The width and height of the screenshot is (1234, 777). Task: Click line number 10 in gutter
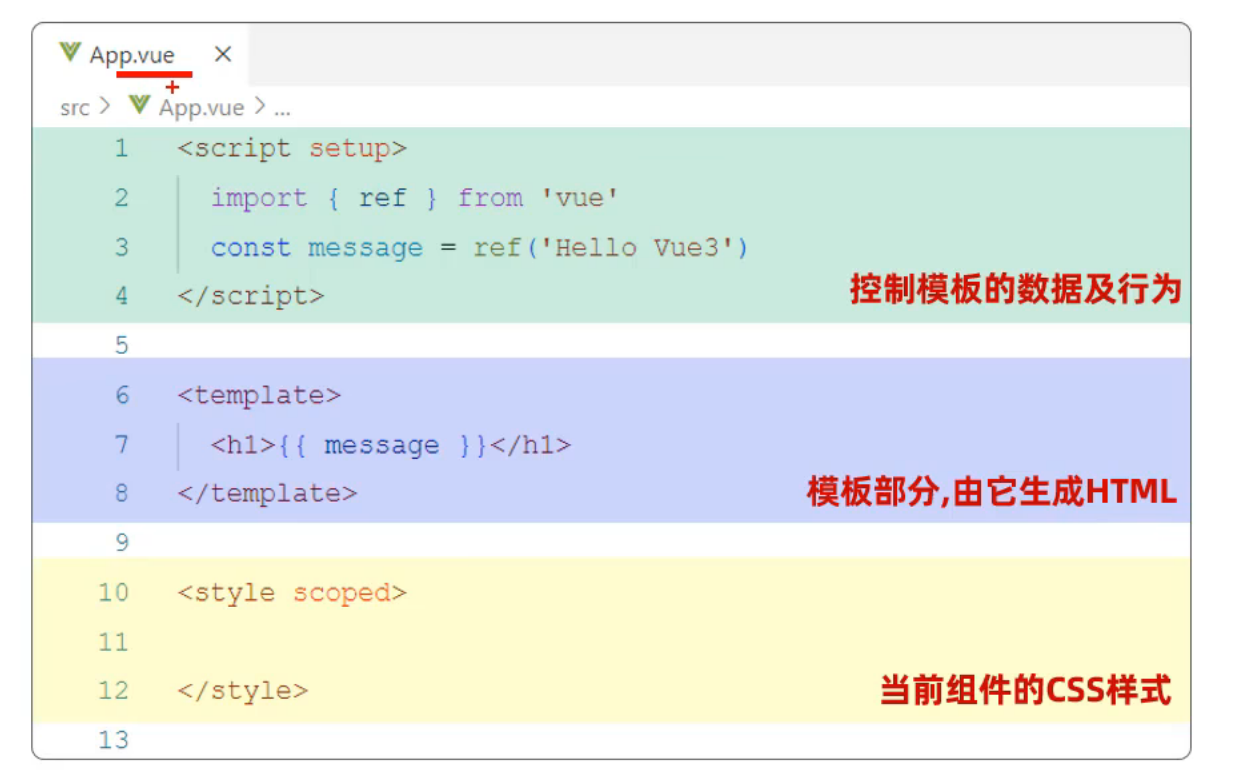tap(113, 592)
